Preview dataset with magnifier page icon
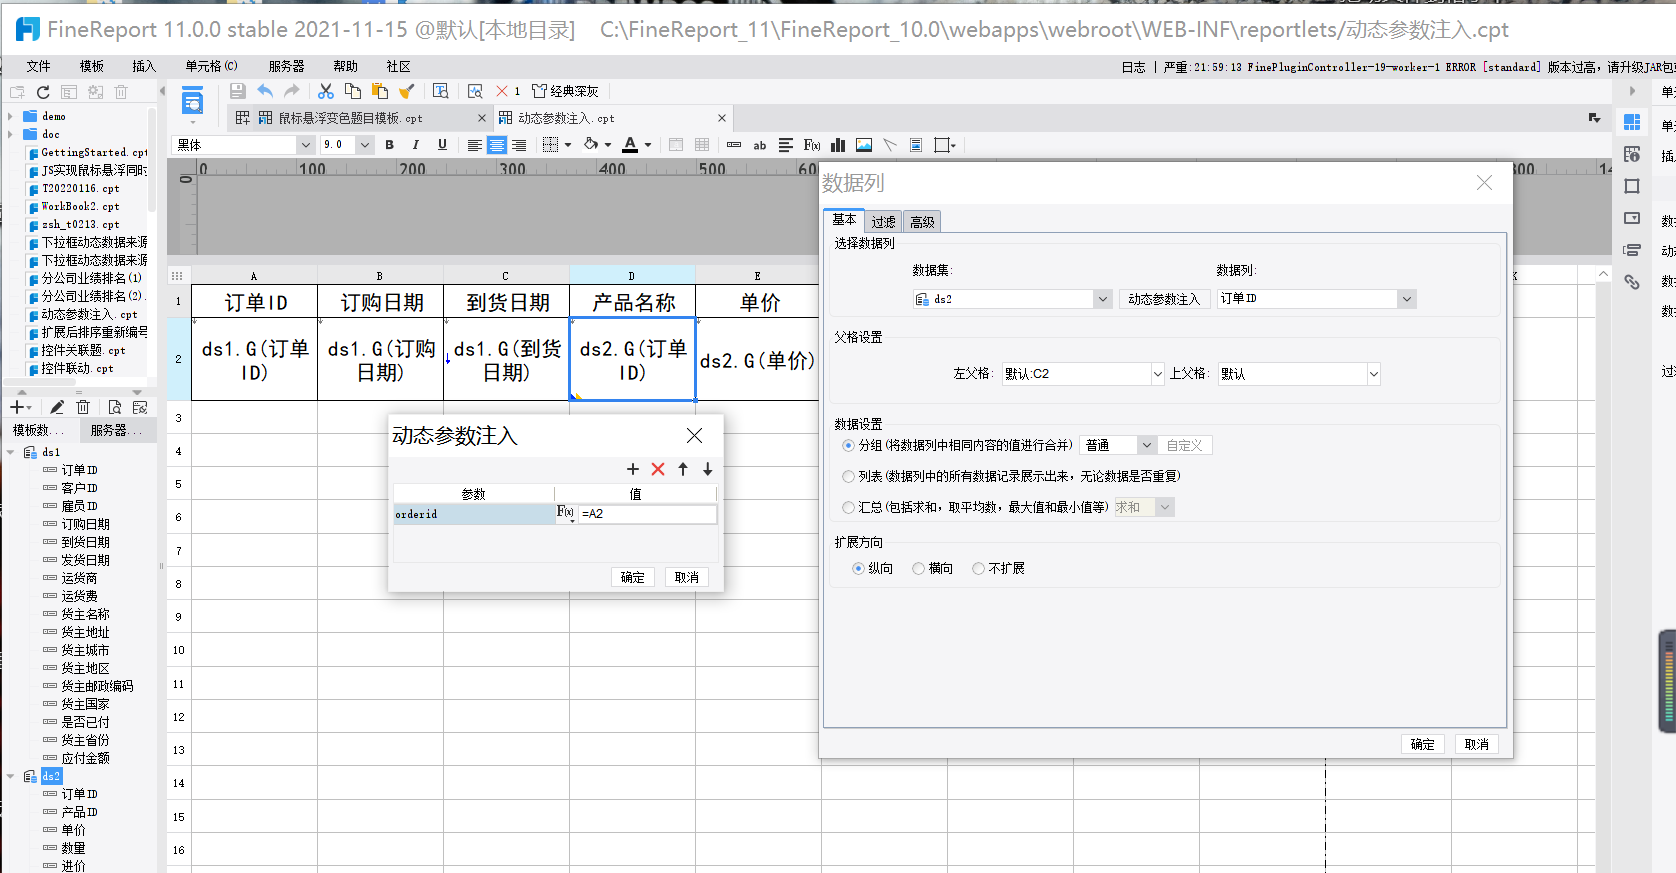This screenshot has width=1676, height=873. [x=115, y=407]
